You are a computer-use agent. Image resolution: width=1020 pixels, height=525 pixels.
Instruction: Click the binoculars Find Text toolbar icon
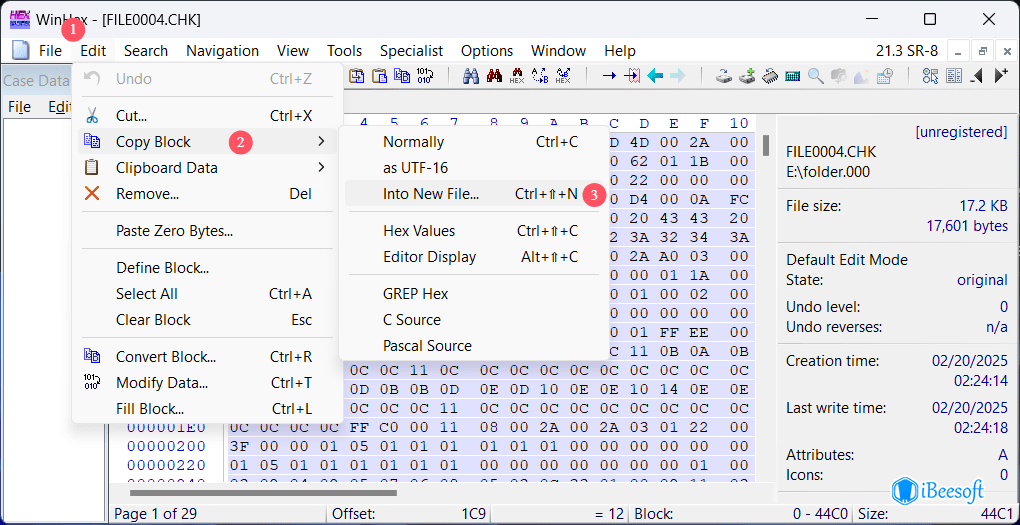[x=471, y=76]
